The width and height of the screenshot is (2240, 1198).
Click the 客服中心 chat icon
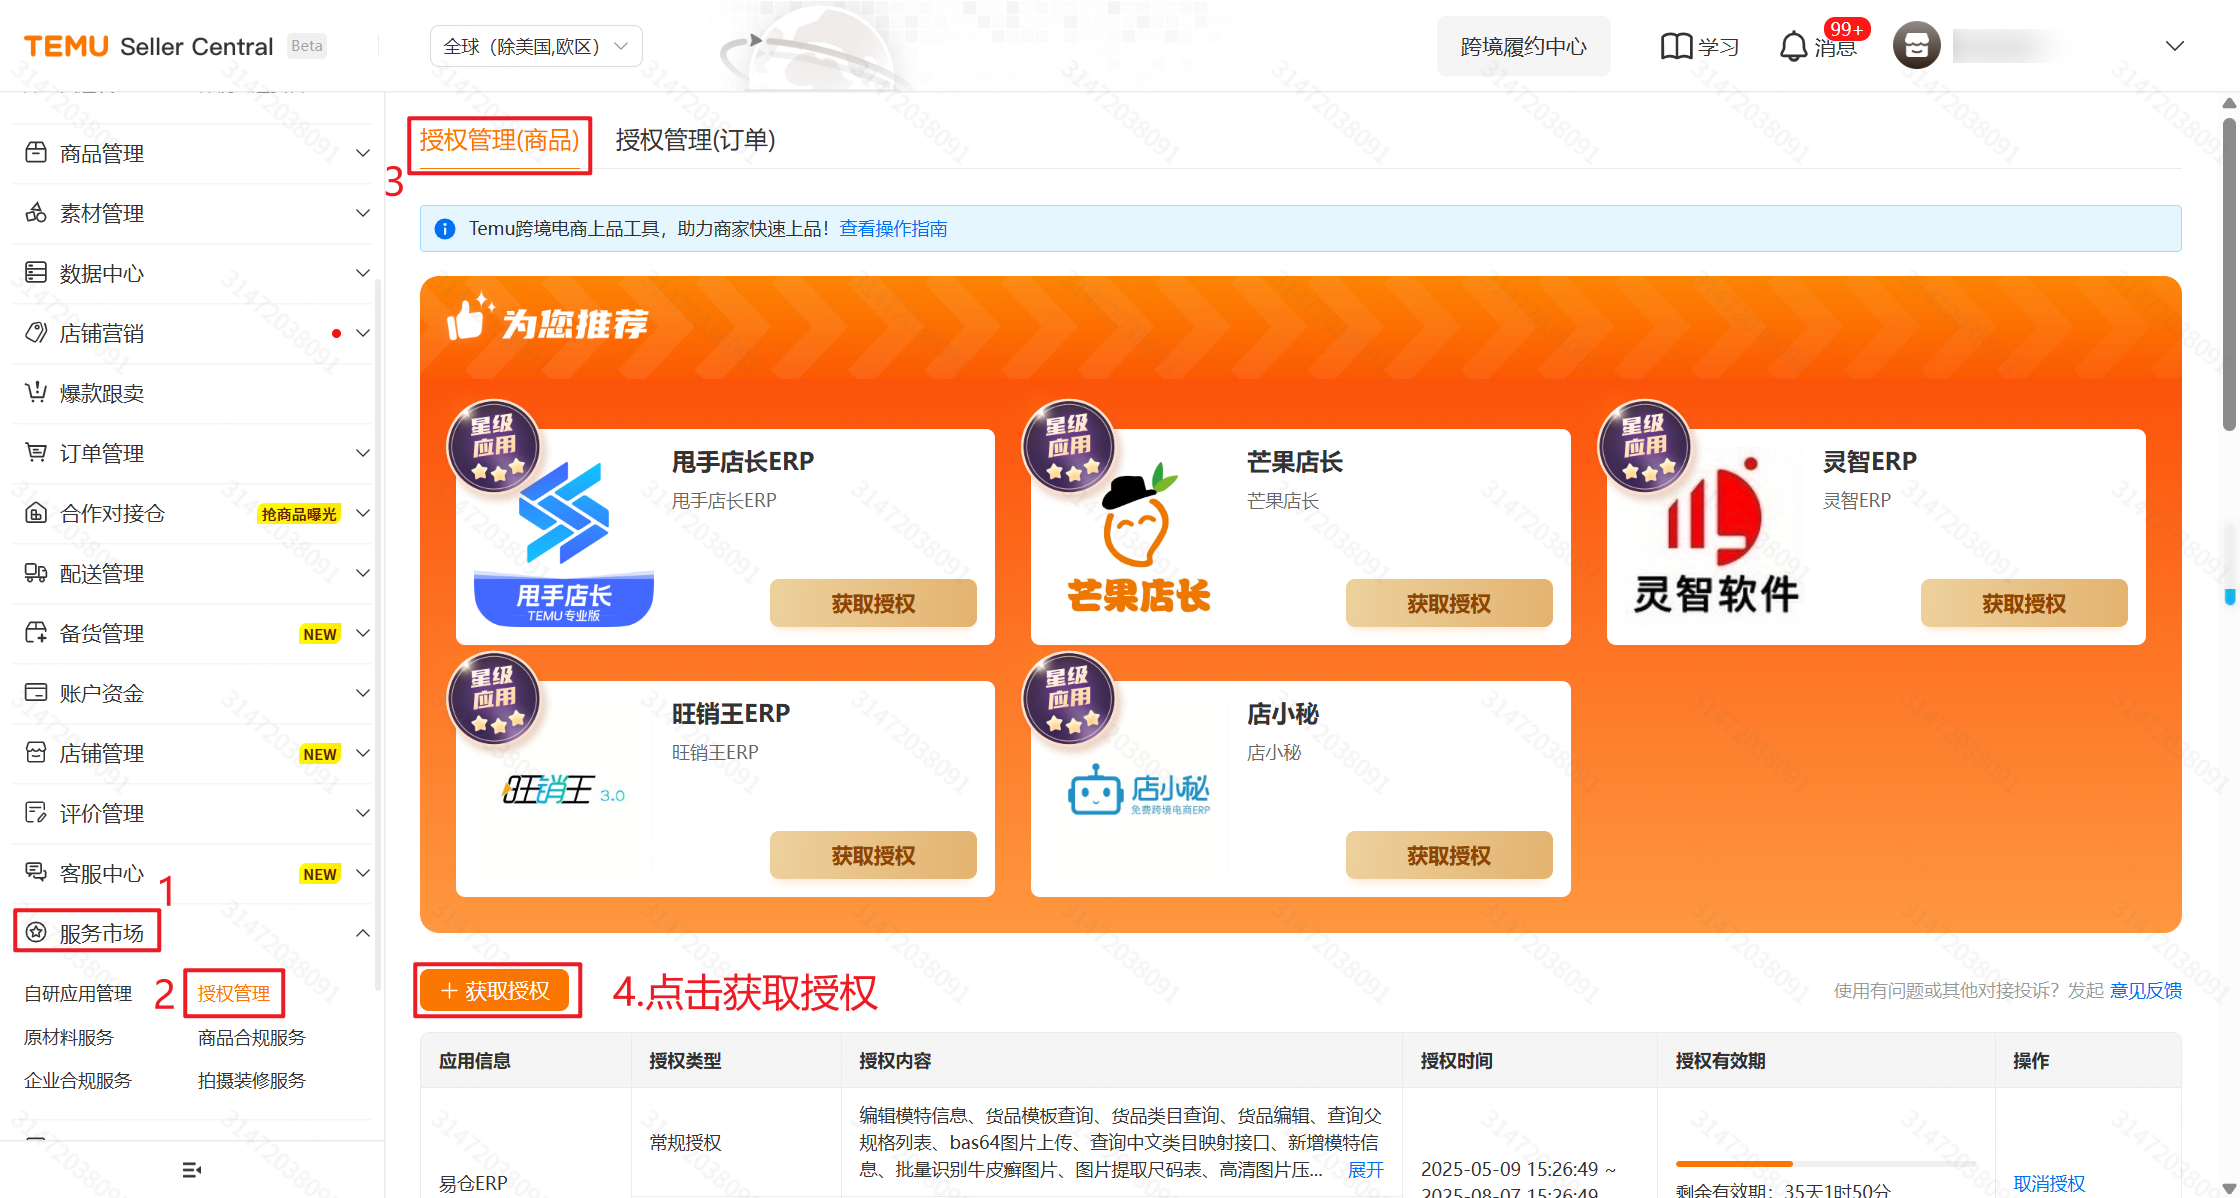(36, 873)
